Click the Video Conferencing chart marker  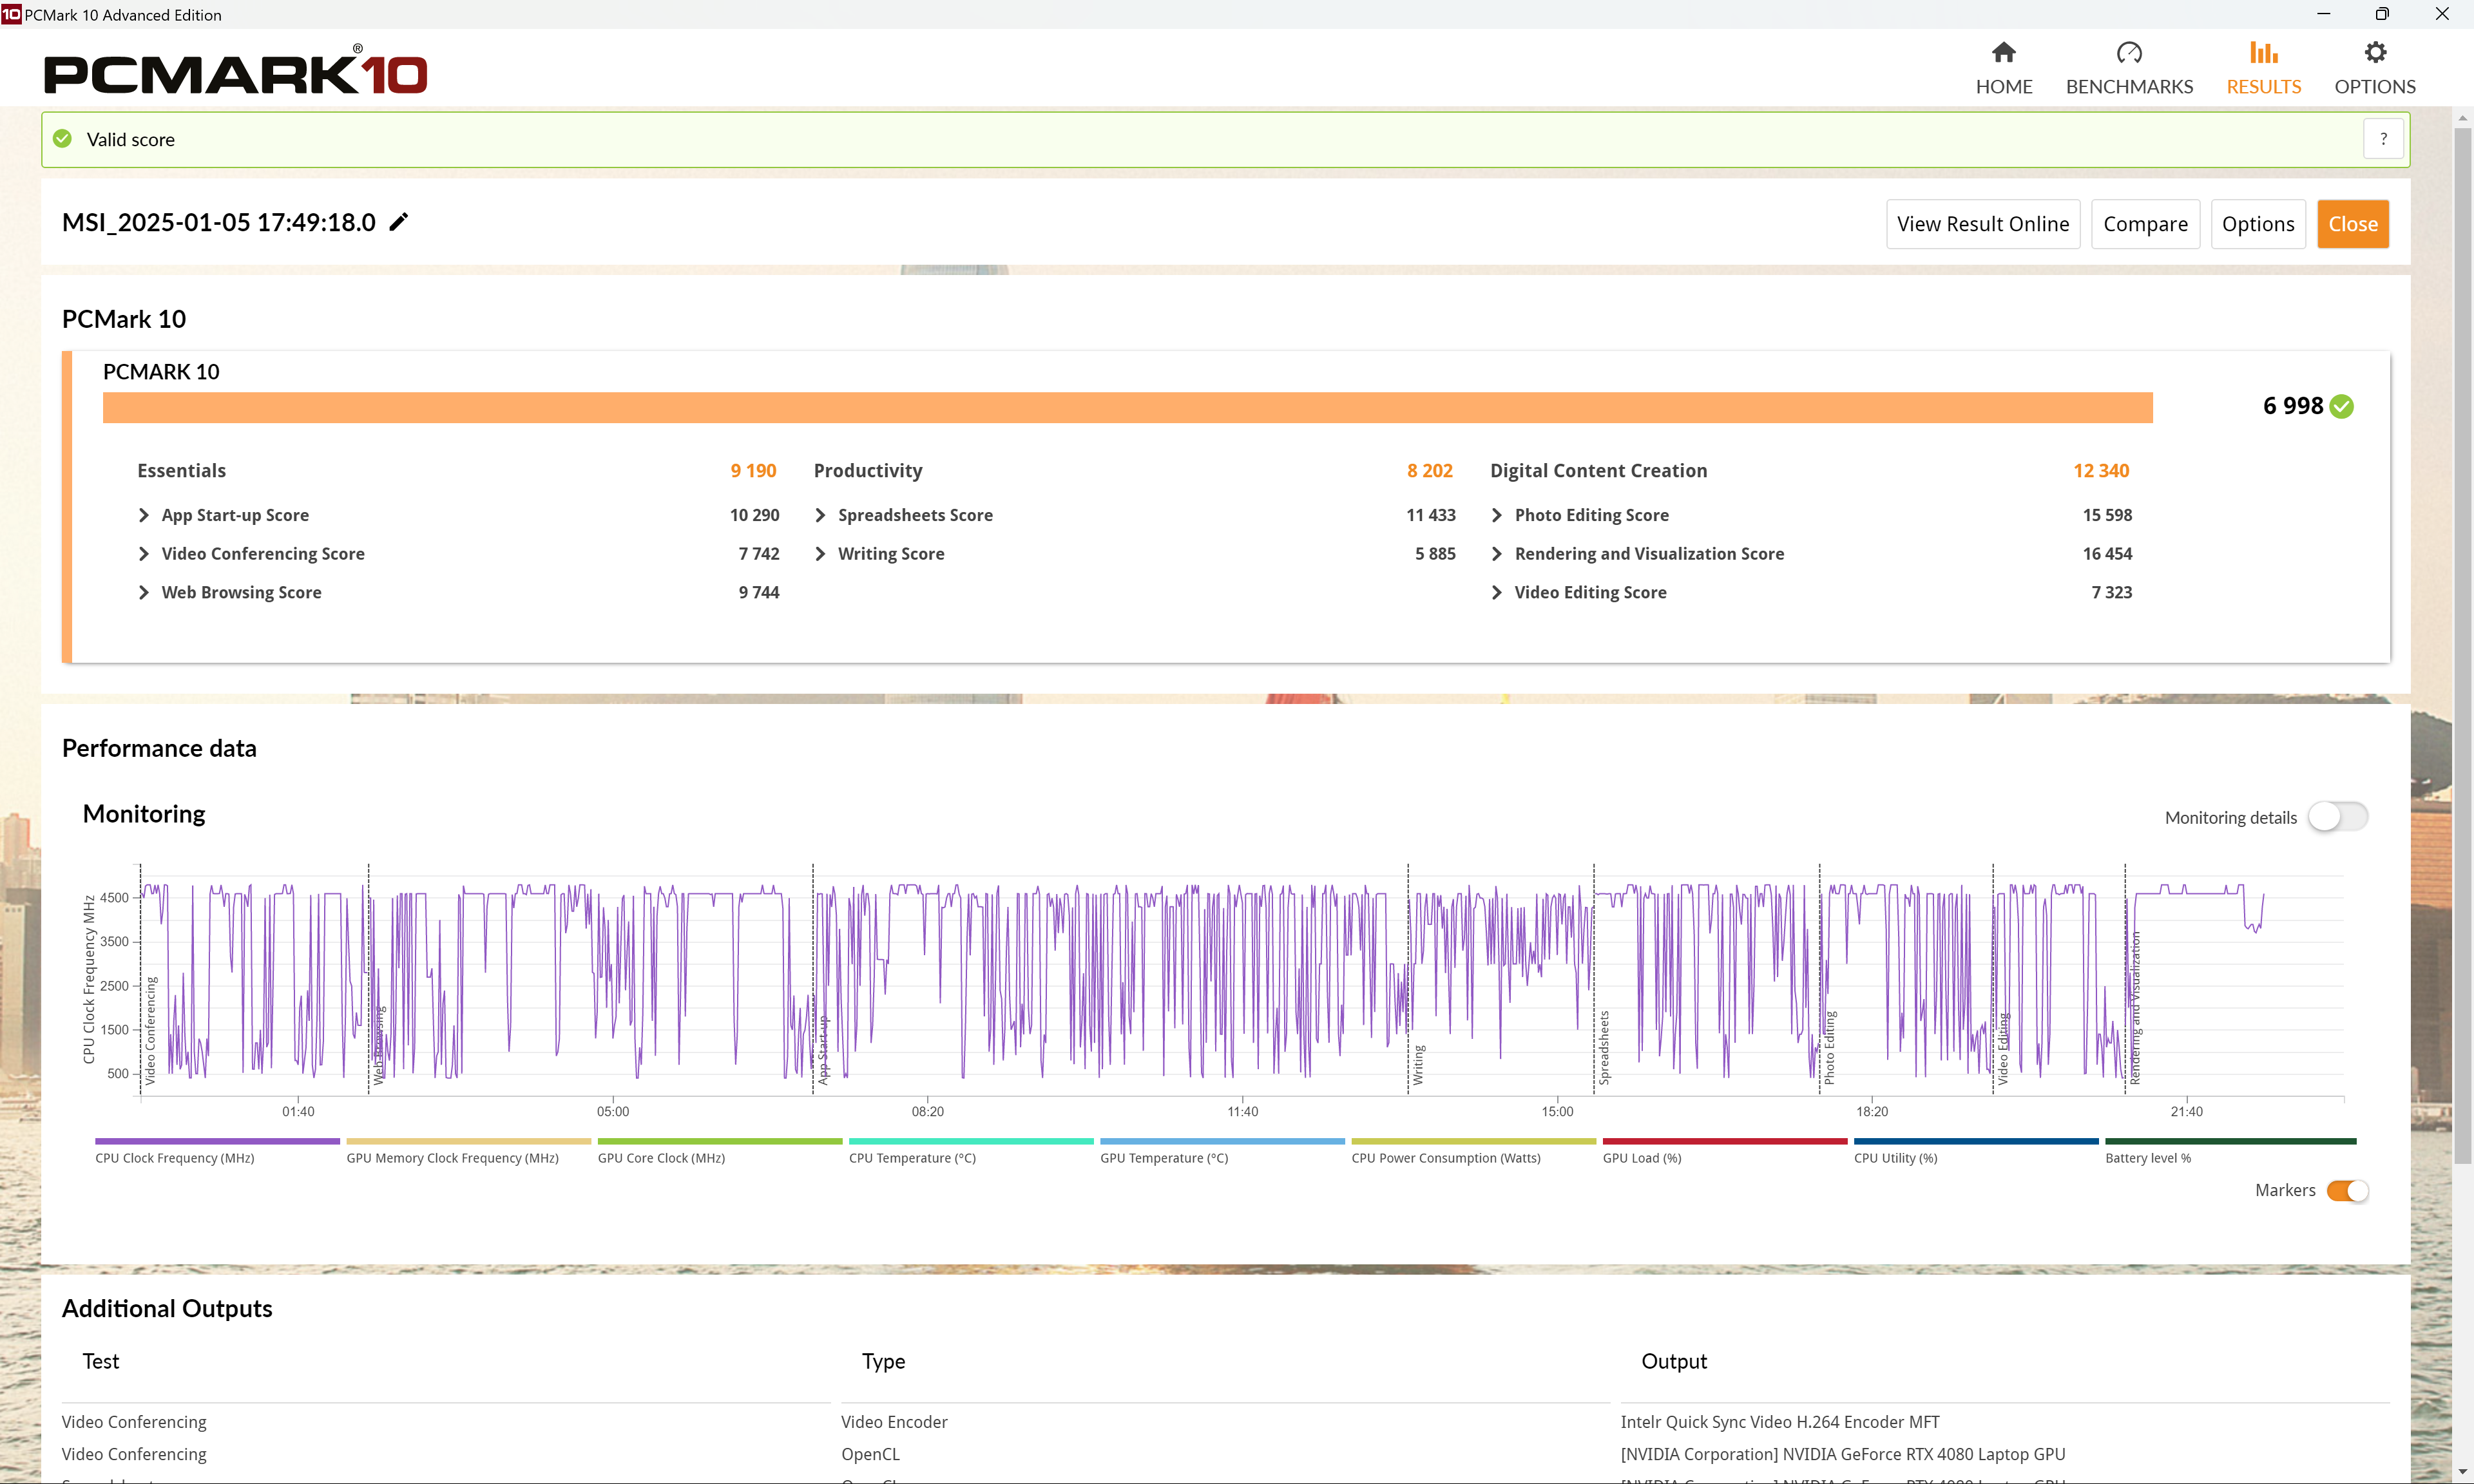pos(150,1031)
